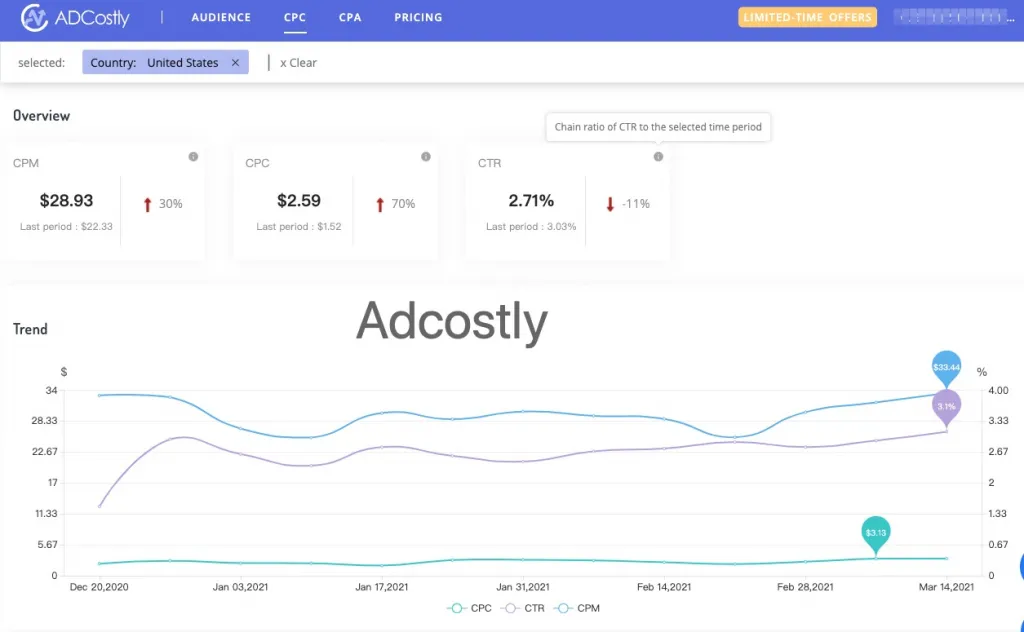1024x632 pixels.
Task: Click the CPC red up arrow
Action: (x=380, y=204)
